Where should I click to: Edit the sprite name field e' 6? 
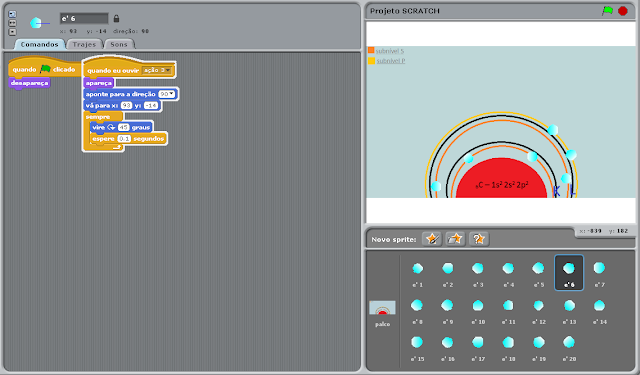point(84,18)
